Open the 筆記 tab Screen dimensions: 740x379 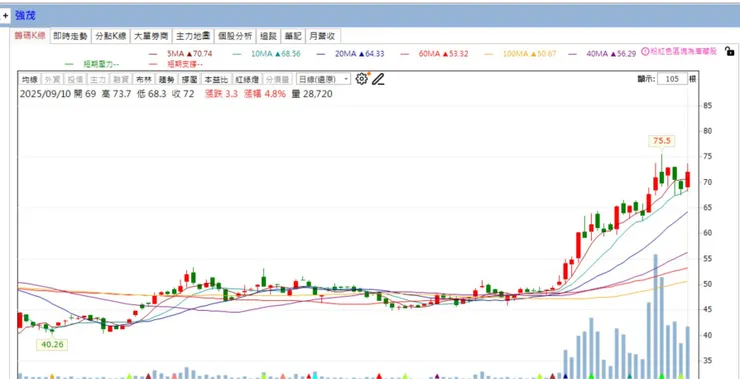(293, 36)
